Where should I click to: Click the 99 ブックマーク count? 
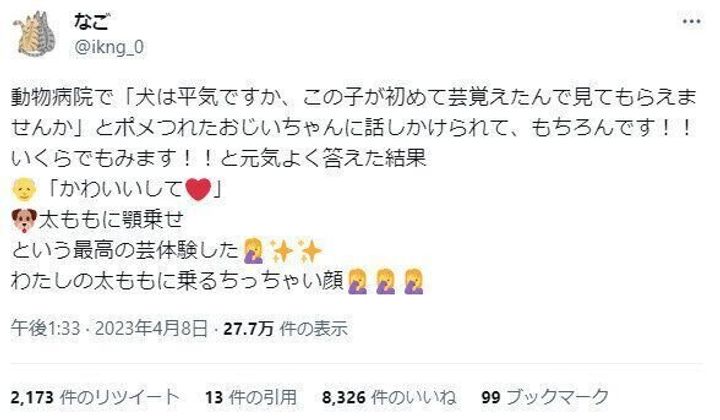[545, 397]
